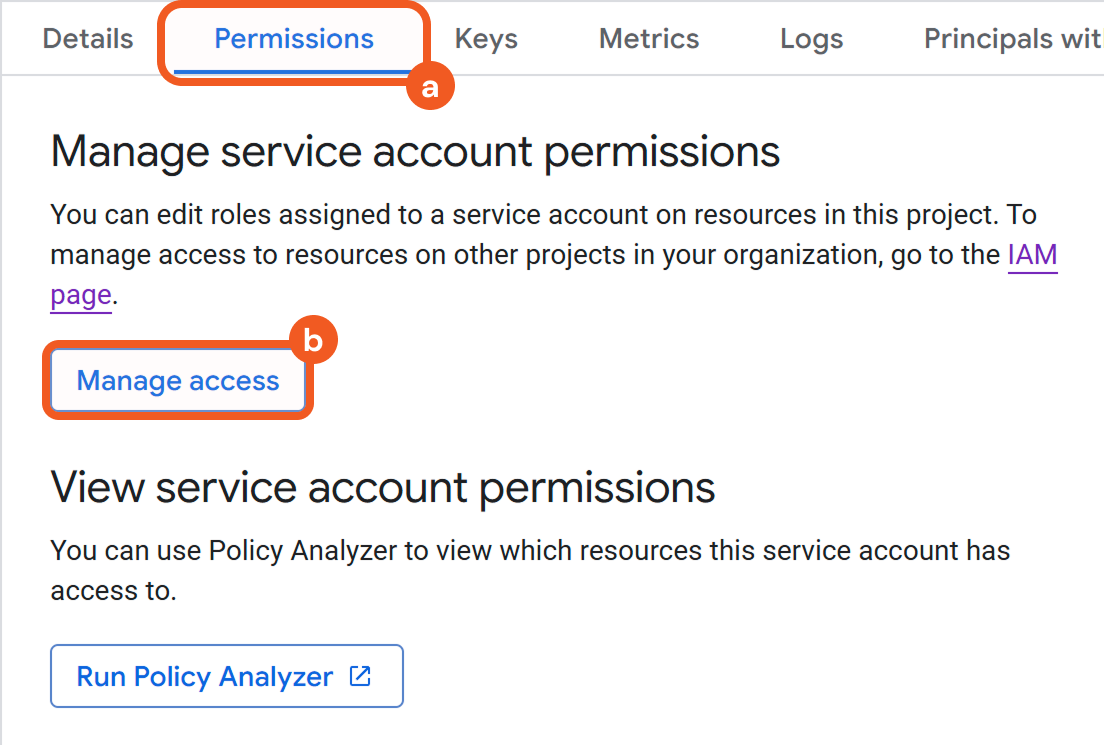Go to the Metrics tab
The width and height of the screenshot is (1104, 745).
point(649,39)
